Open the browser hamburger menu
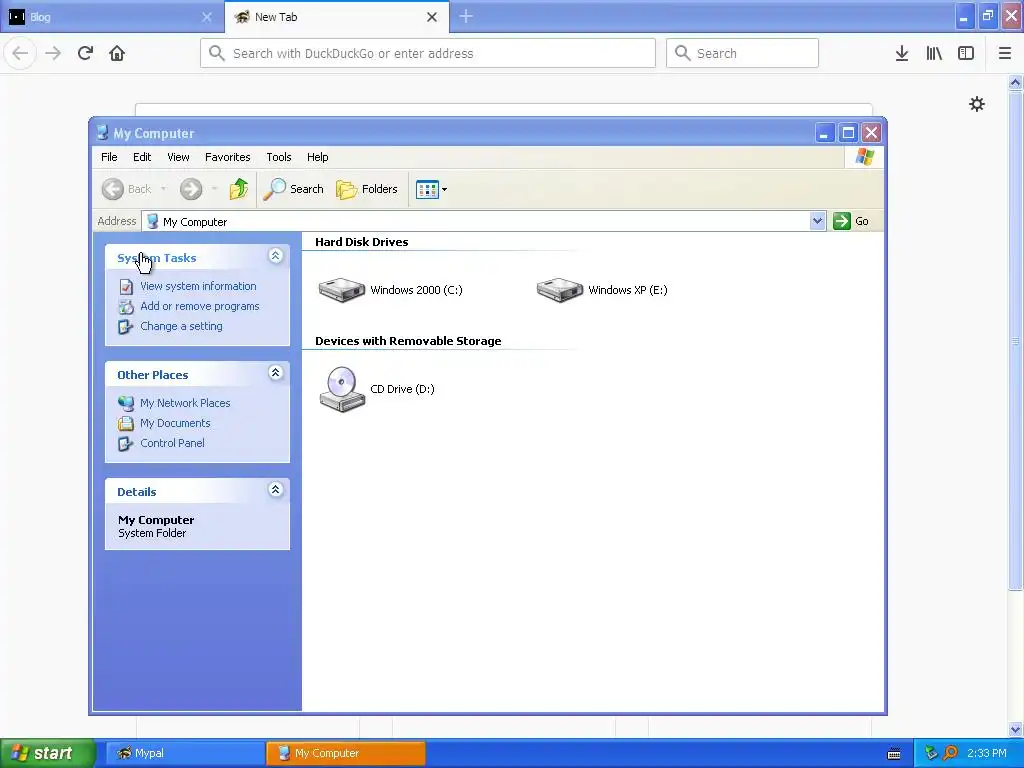1024x768 pixels. (1005, 54)
